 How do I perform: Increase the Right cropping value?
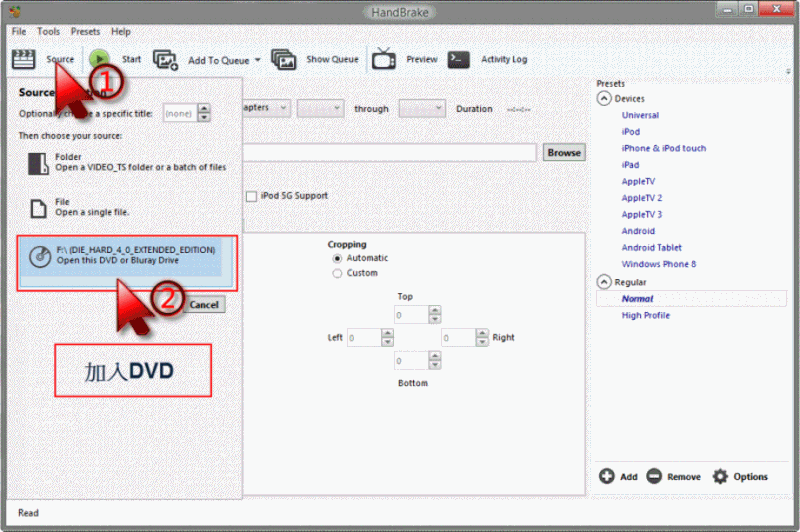click(482, 333)
